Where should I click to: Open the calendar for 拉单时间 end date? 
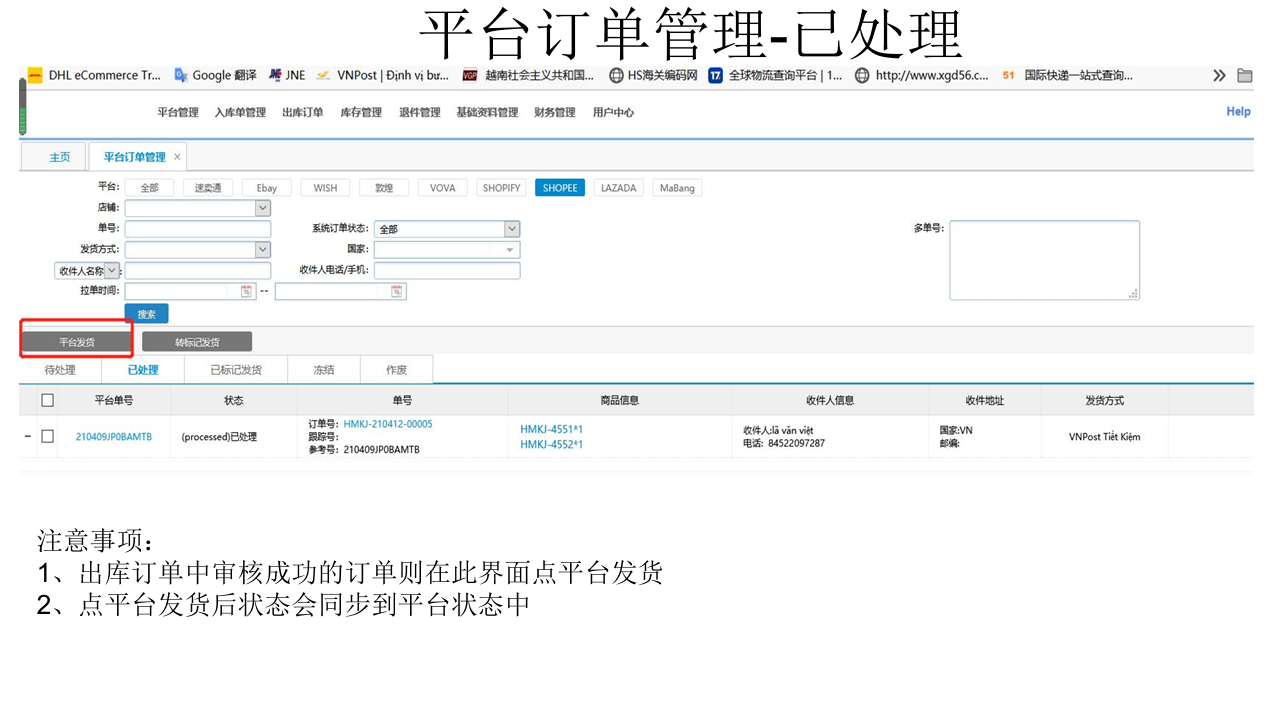tap(397, 291)
